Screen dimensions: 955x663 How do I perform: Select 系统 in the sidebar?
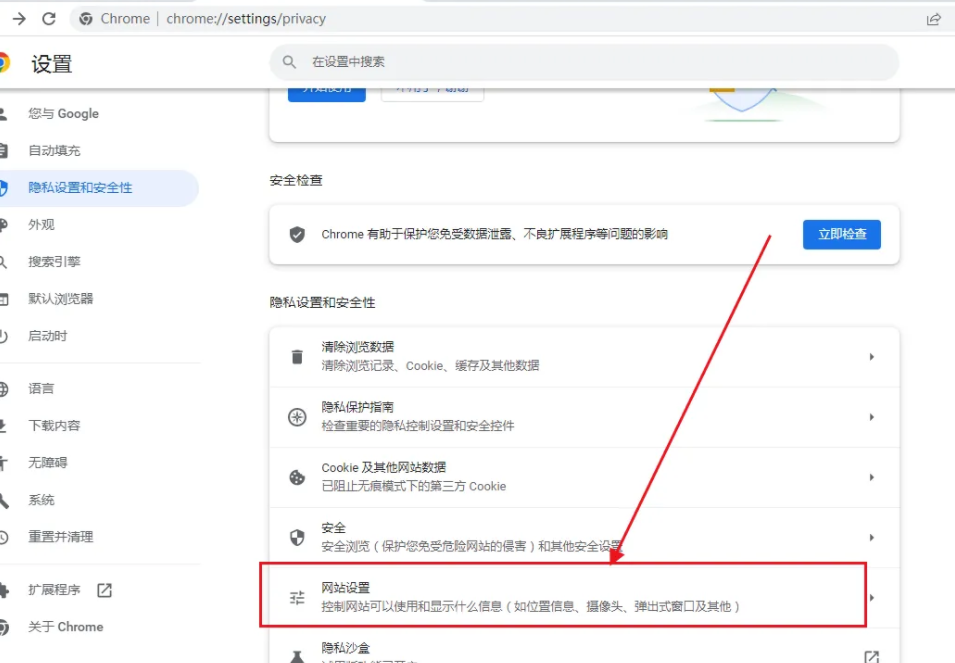[x=41, y=500]
